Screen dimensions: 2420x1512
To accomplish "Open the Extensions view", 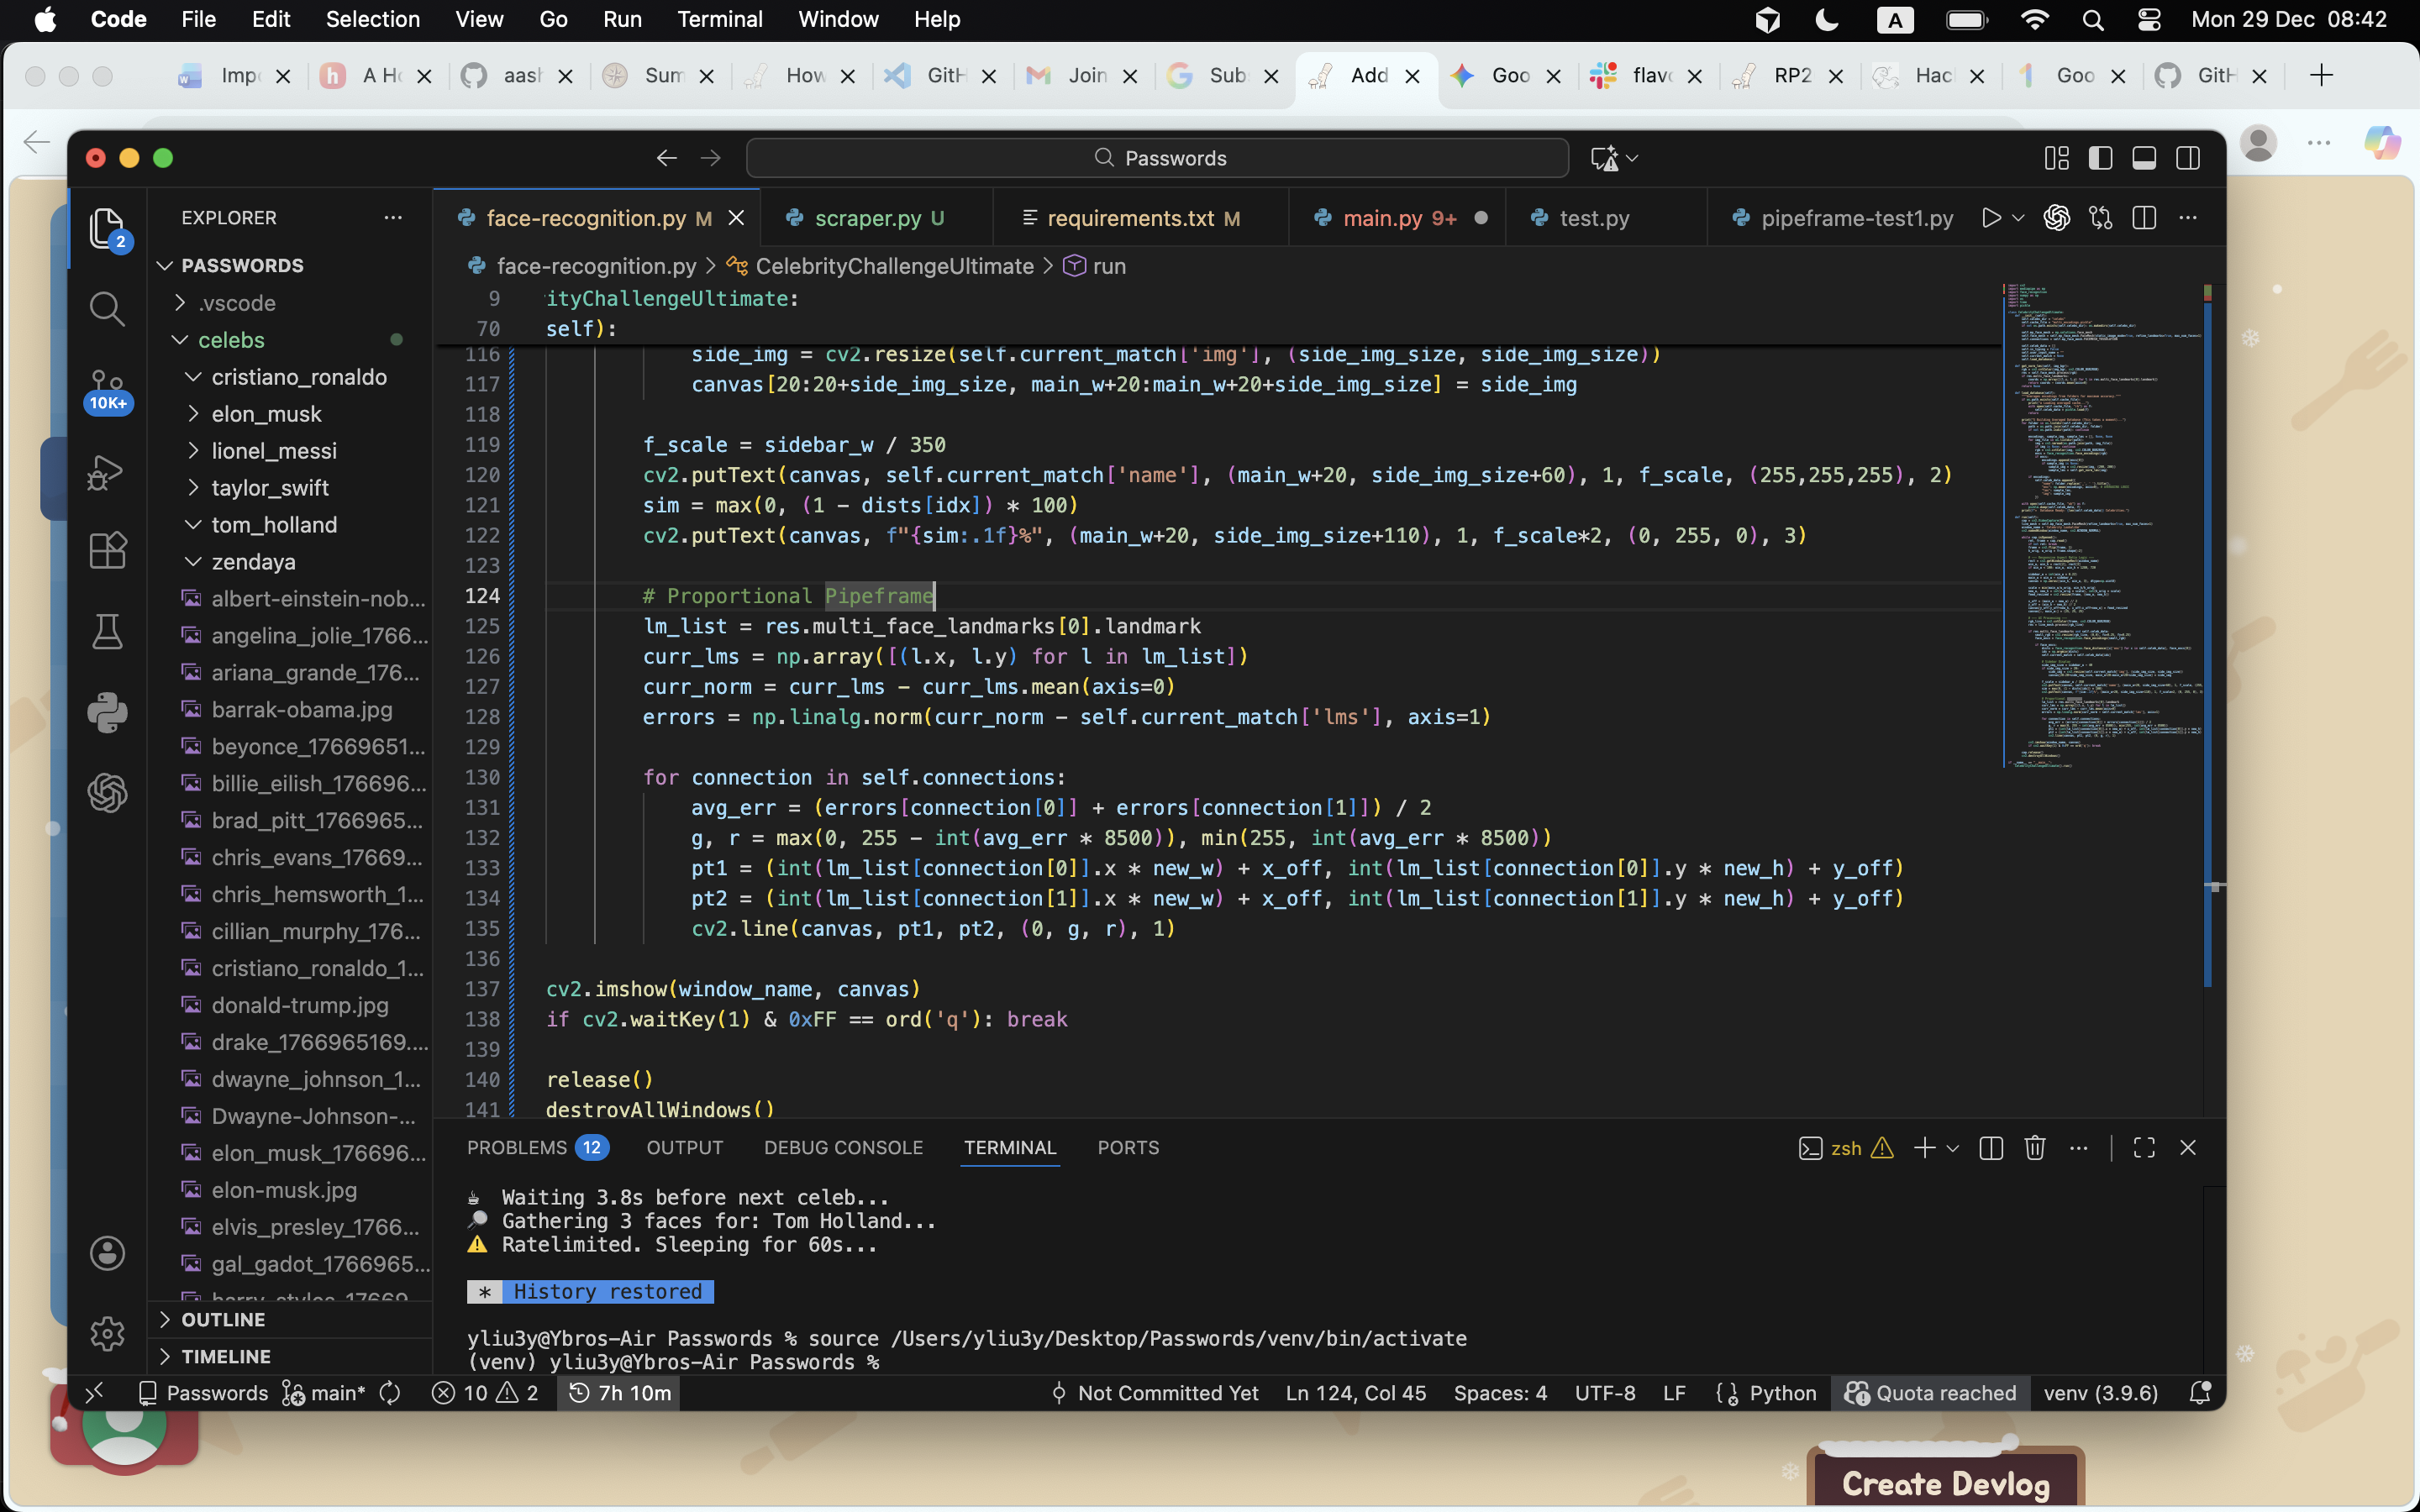I will point(107,550).
